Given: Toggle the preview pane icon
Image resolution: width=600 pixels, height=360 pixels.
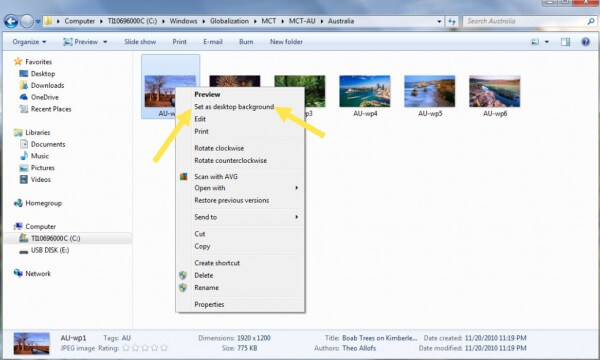Looking at the screenshot, I should pyautogui.click(x=565, y=42).
